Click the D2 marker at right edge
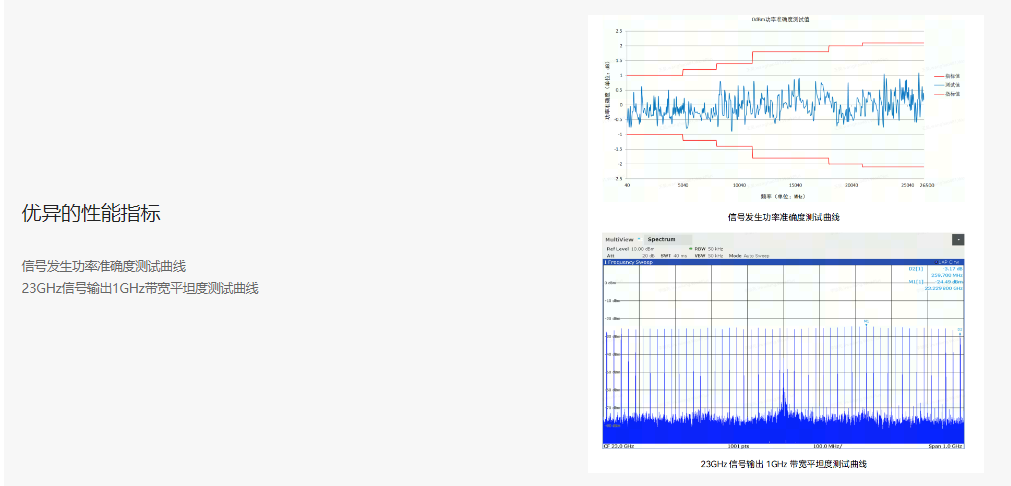 (960, 329)
